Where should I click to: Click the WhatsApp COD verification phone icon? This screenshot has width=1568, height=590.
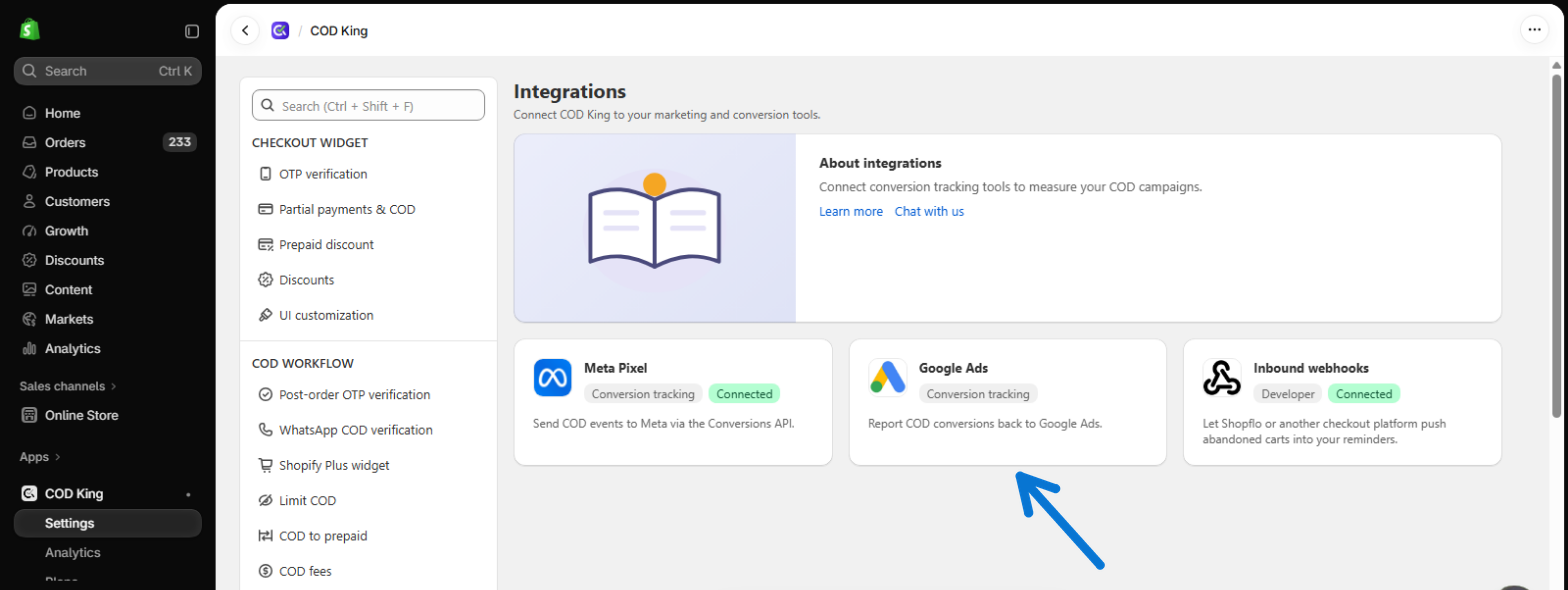265,430
